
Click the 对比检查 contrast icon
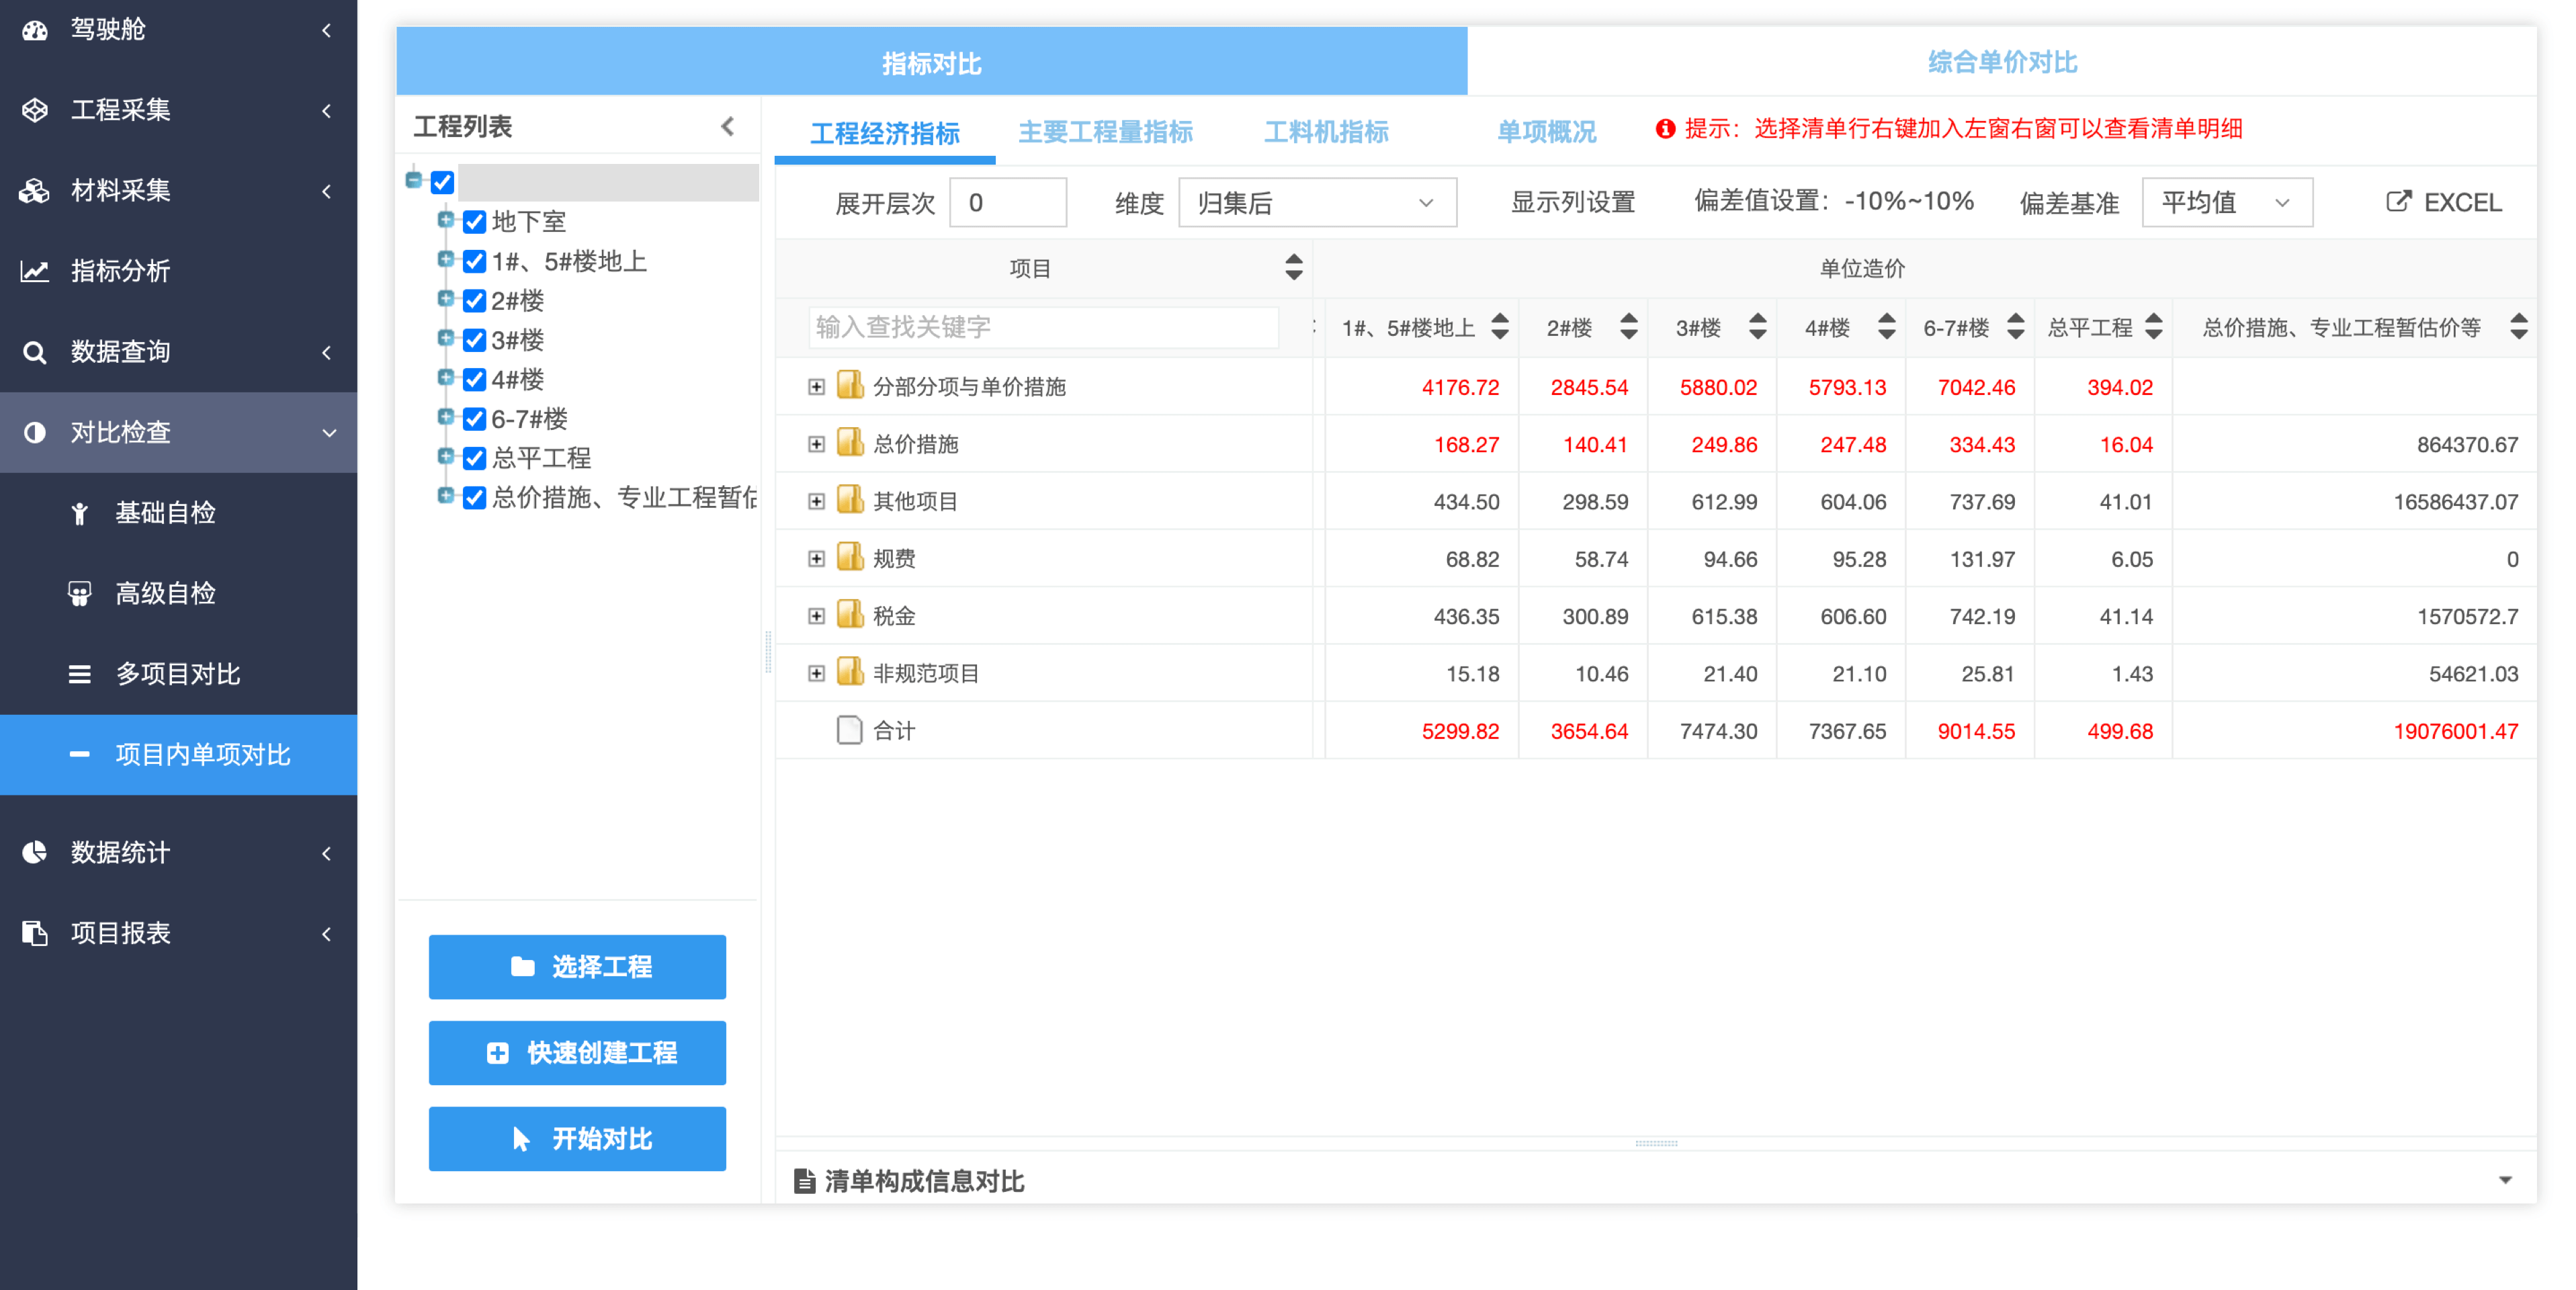click(35, 432)
